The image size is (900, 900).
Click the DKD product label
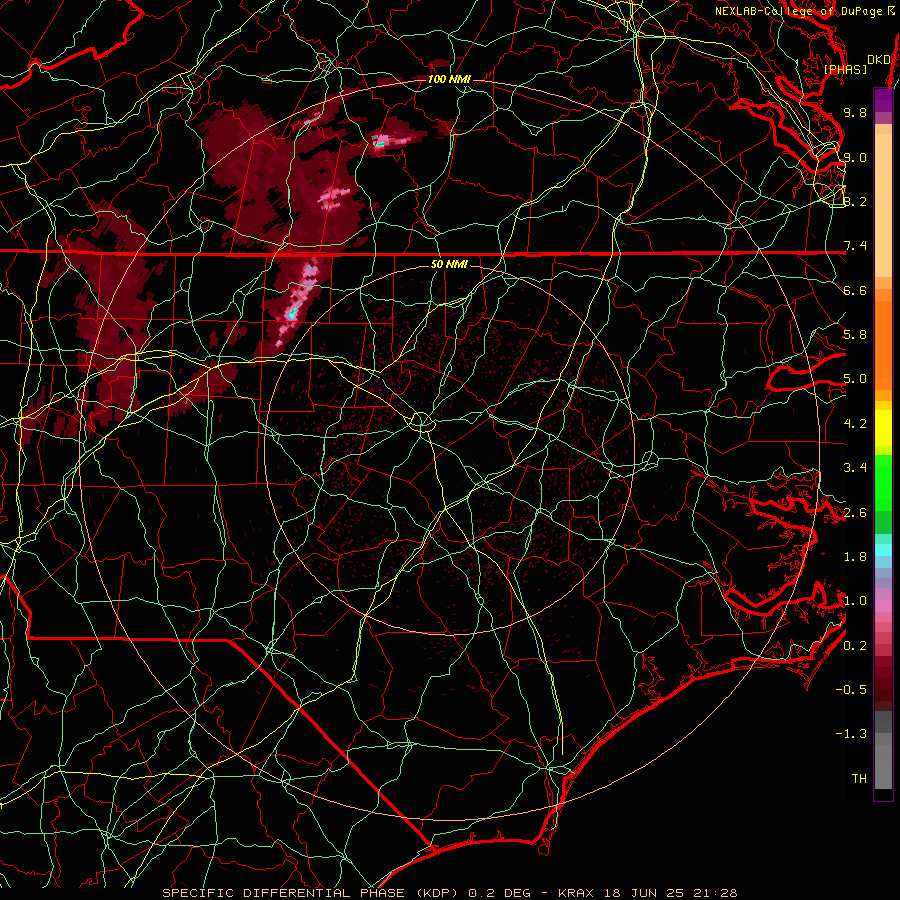pyautogui.click(x=879, y=60)
